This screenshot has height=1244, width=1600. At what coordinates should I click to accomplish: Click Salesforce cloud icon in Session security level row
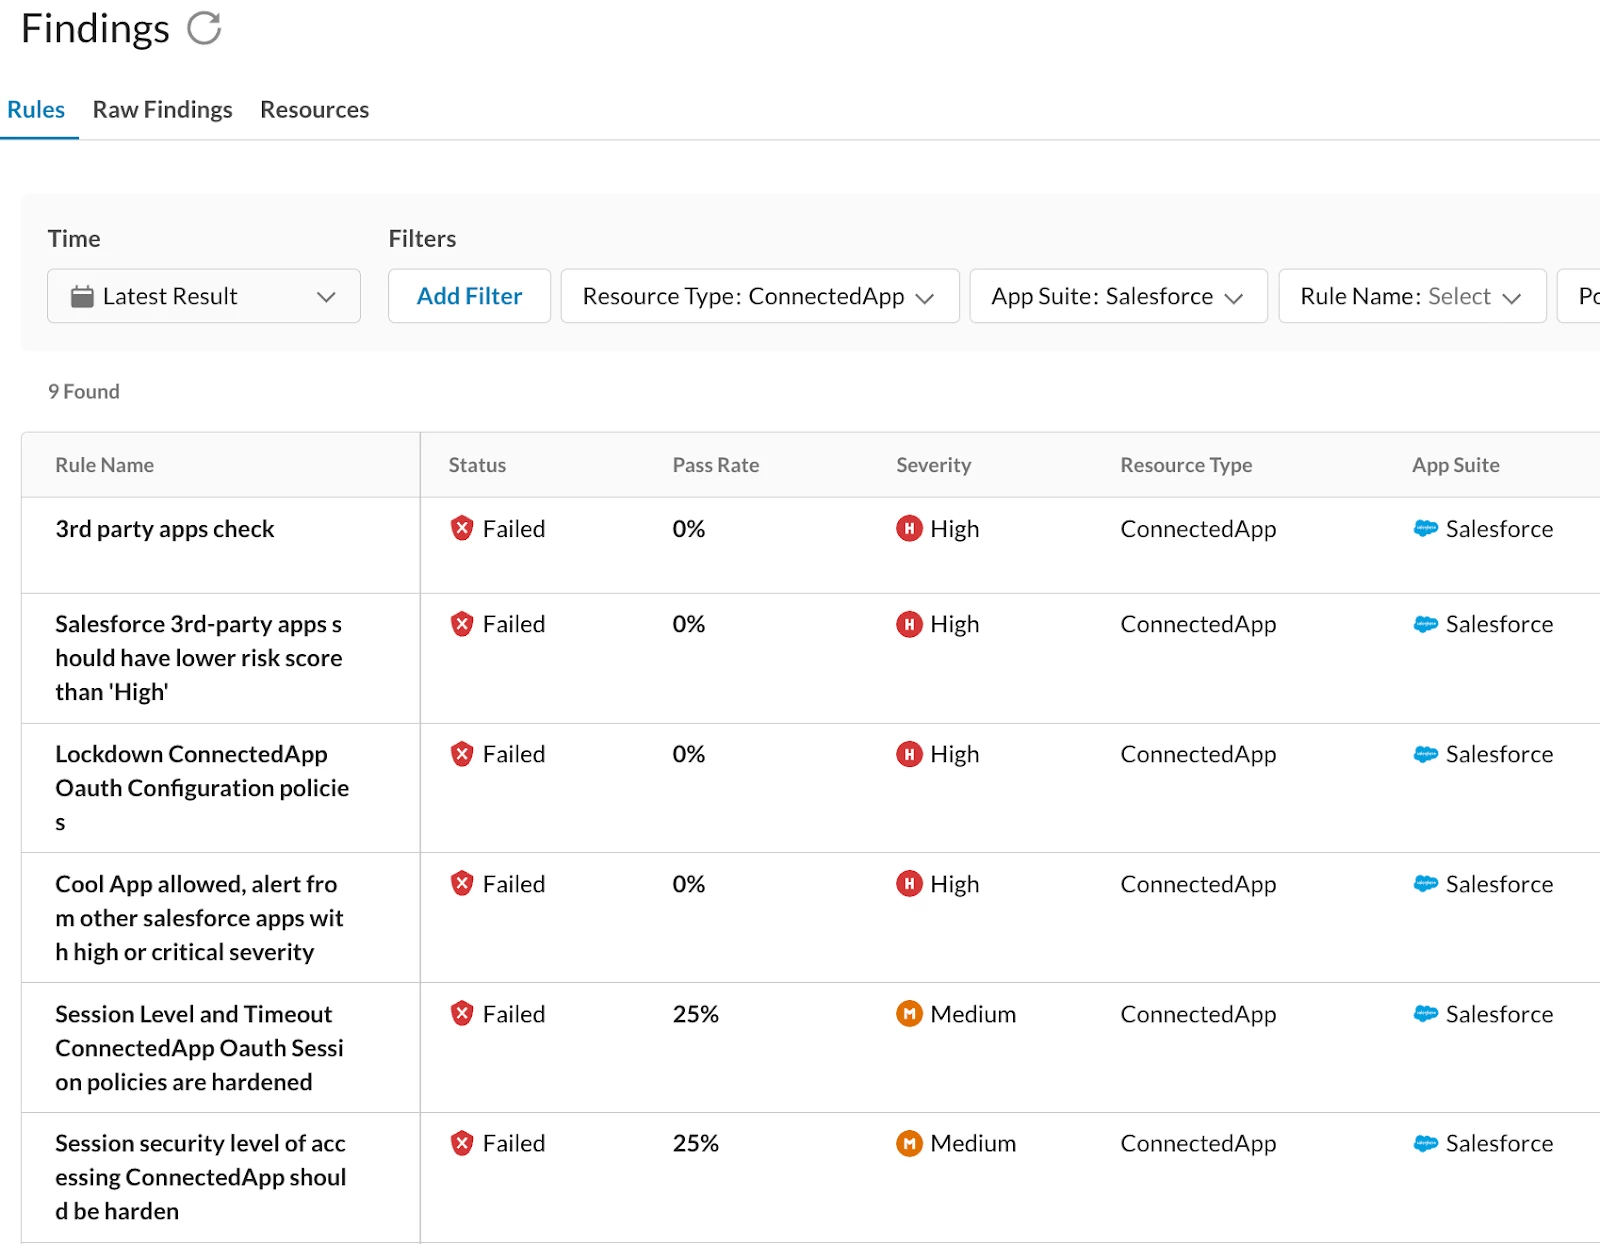pos(1425,1143)
